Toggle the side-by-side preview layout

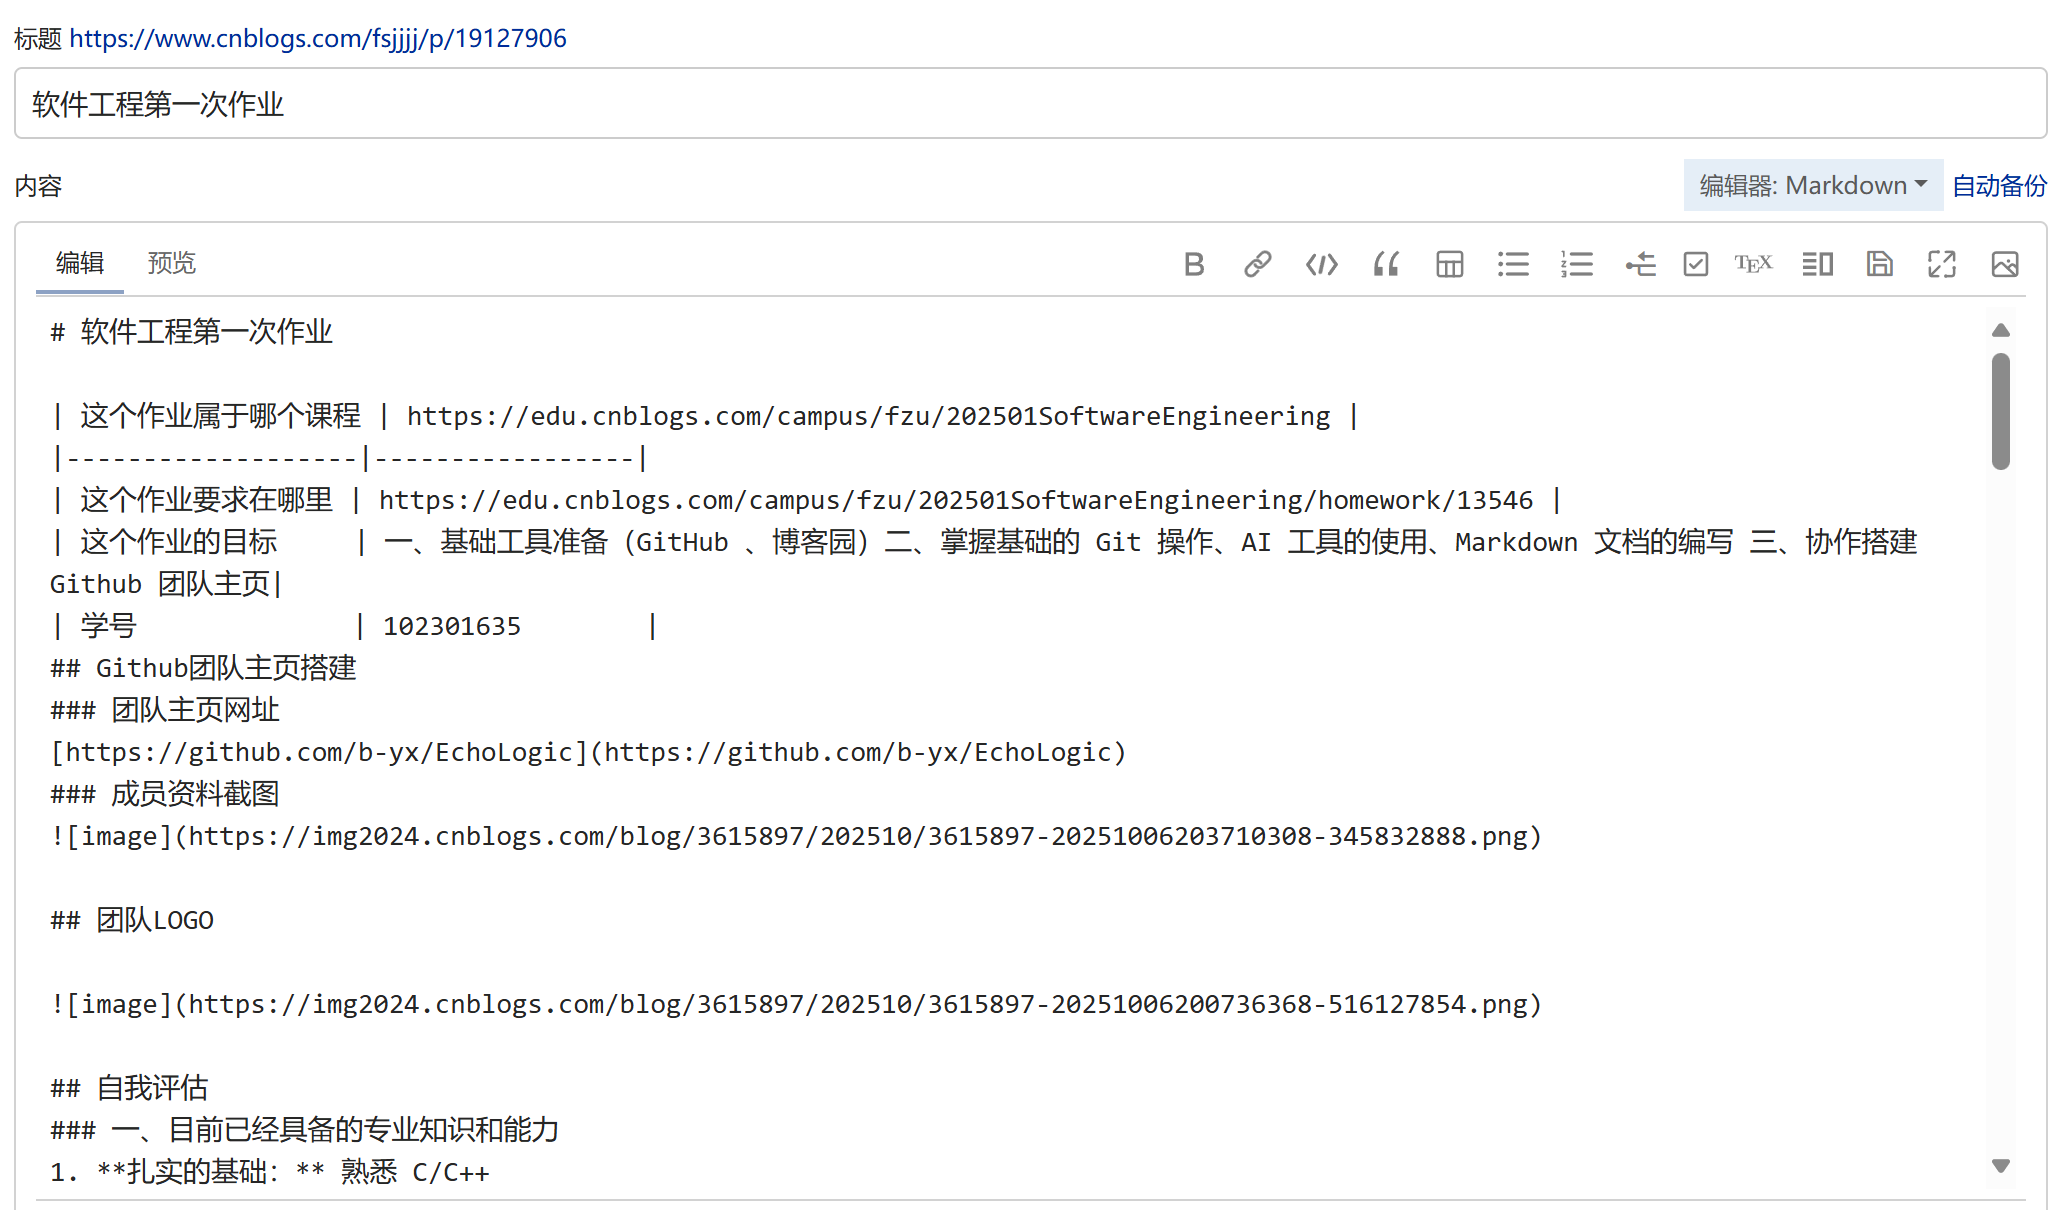click(1817, 264)
